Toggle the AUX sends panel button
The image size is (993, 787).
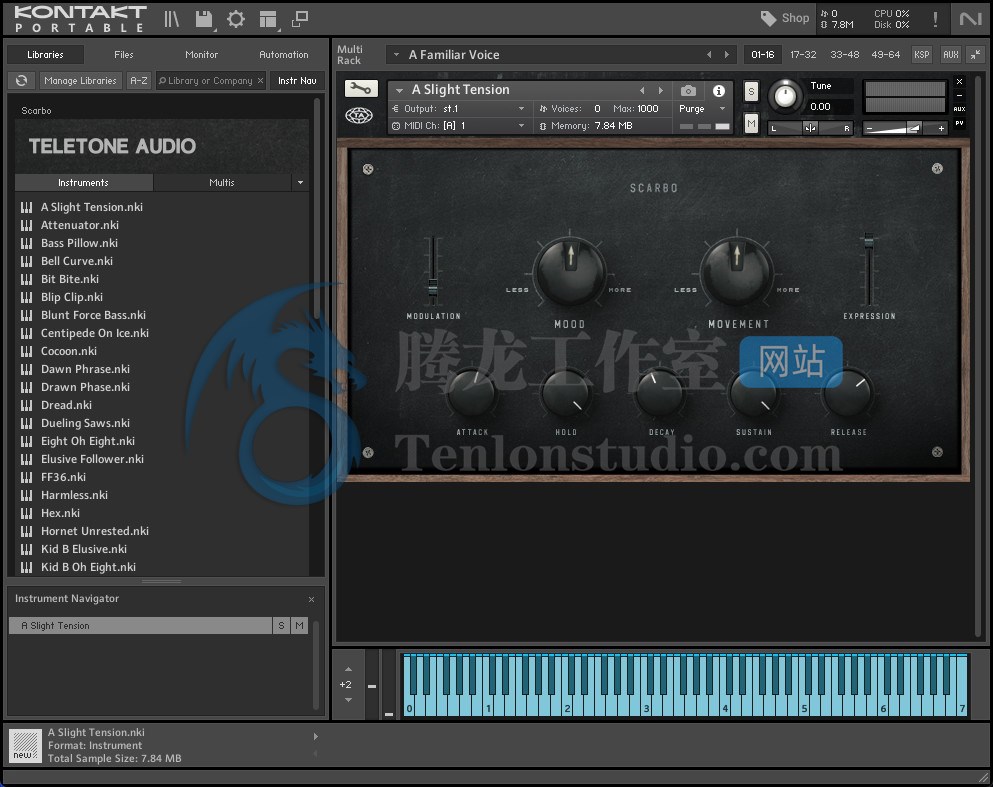[951, 54]
